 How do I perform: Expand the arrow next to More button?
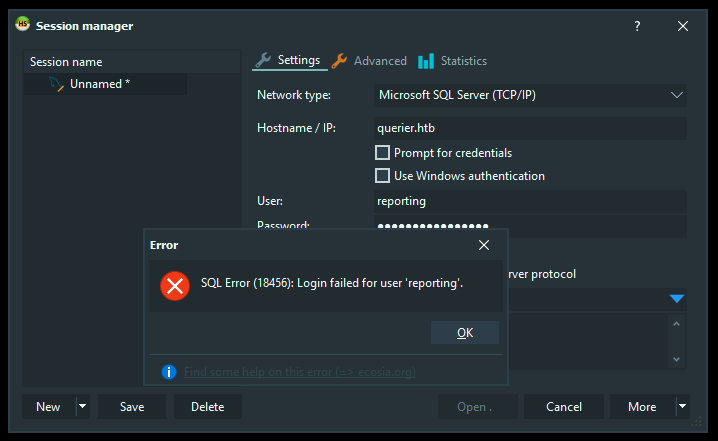point(682,407)
